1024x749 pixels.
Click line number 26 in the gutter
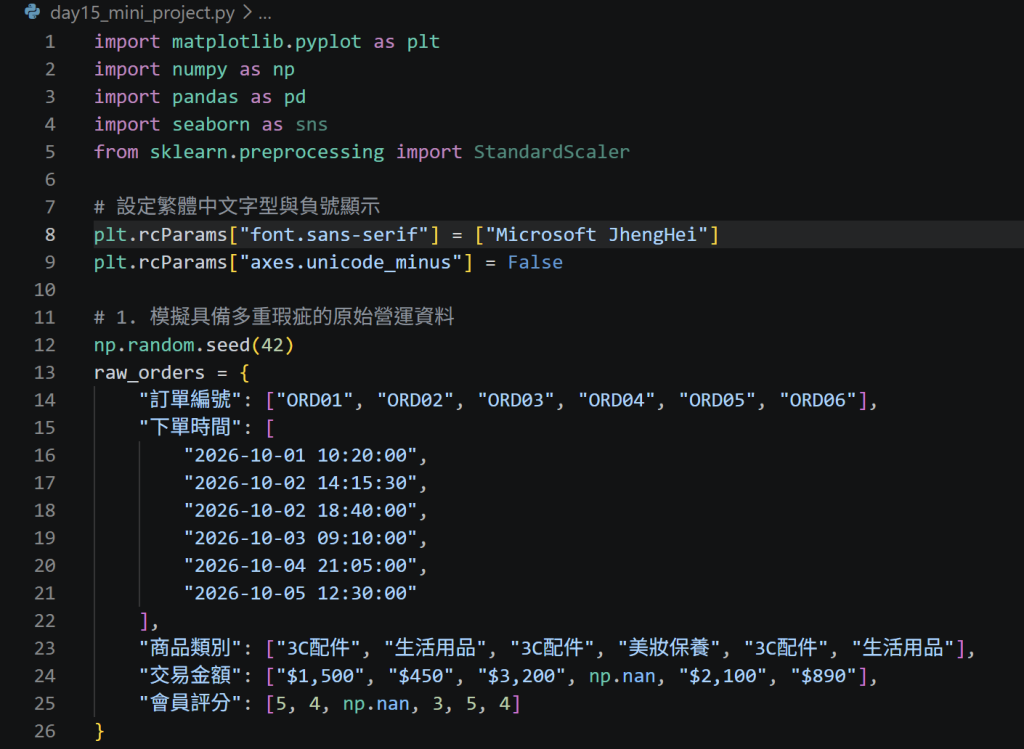click(44, 731)
